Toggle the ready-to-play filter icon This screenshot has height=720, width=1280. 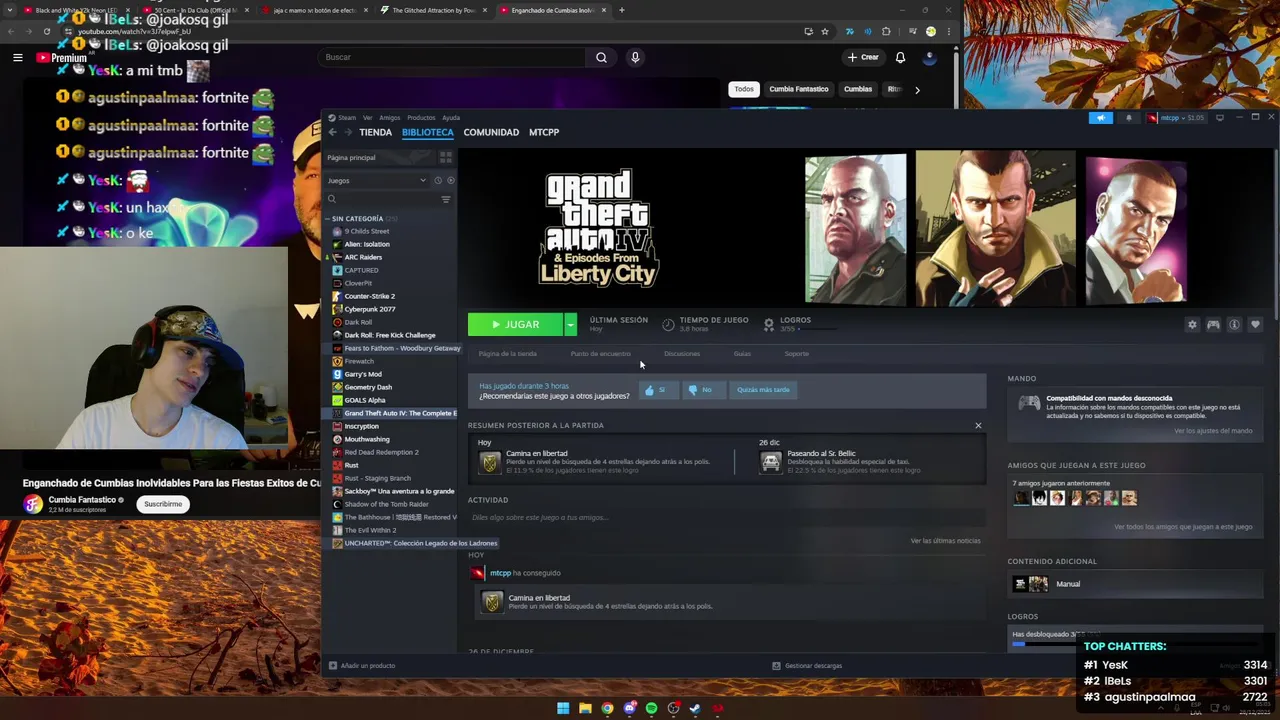coord(450,180)
